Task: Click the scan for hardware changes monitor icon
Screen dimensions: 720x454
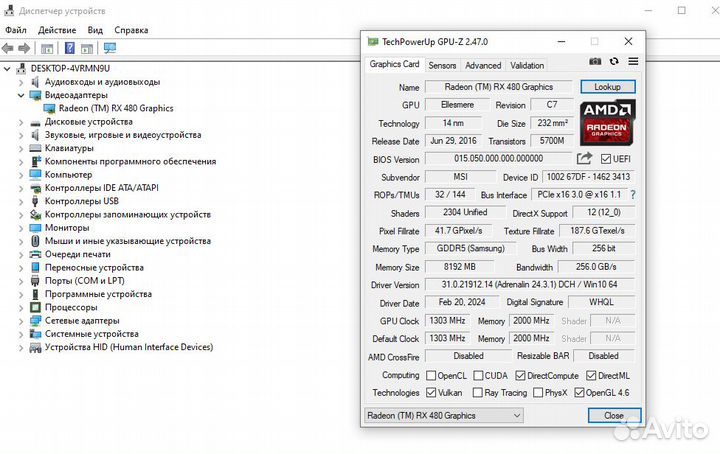Action: [109, 48]
